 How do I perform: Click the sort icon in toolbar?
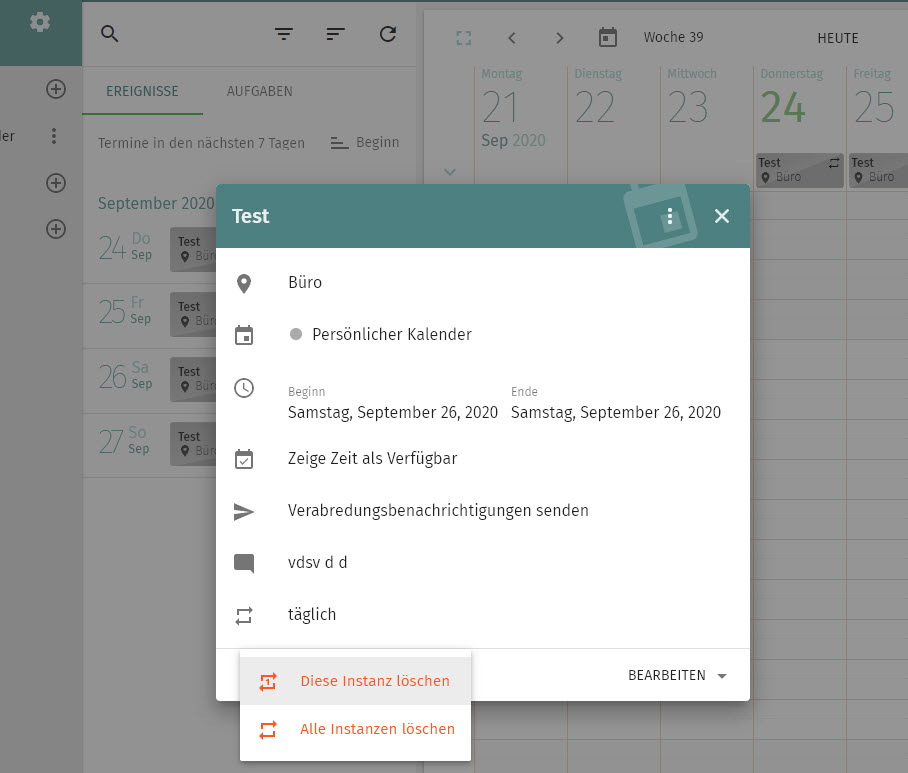tap(336, 34)
